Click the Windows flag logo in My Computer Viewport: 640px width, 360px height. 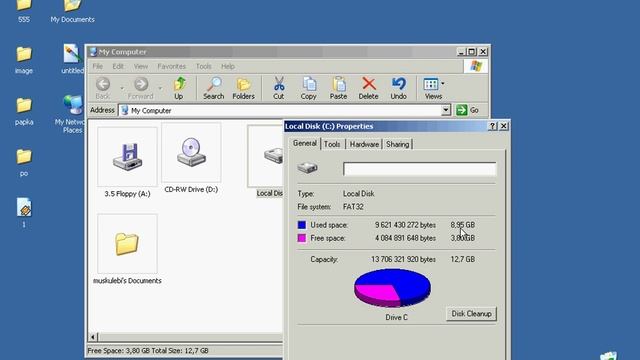(476, 66)
